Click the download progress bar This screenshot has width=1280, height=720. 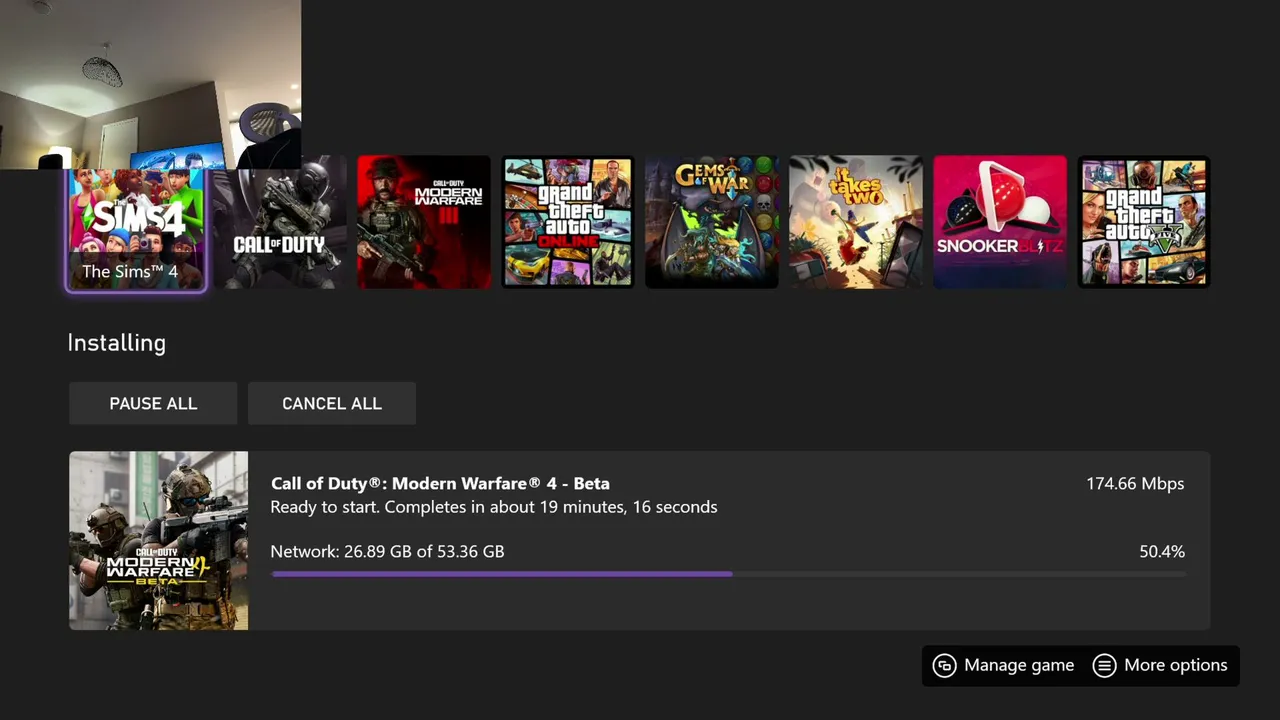729,574
